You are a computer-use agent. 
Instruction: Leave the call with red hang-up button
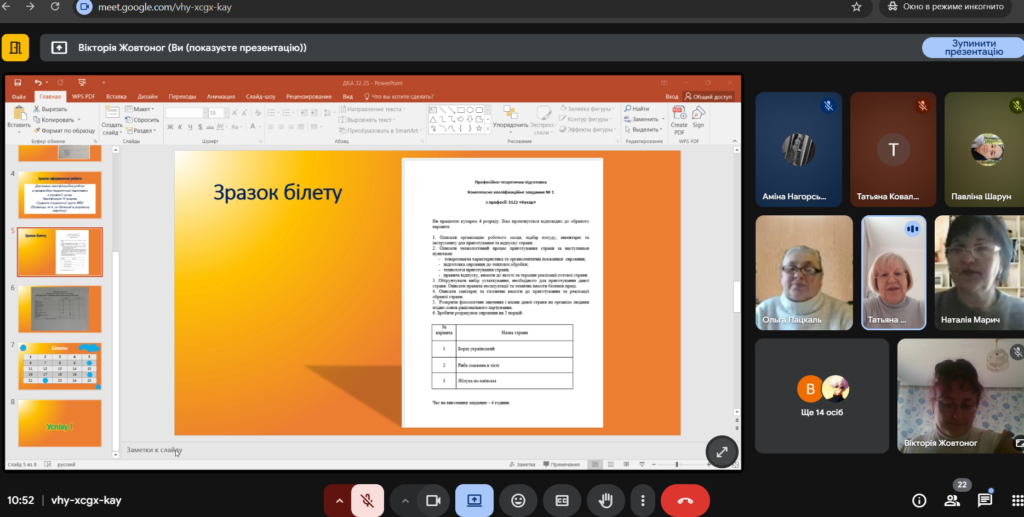[685, 500]
